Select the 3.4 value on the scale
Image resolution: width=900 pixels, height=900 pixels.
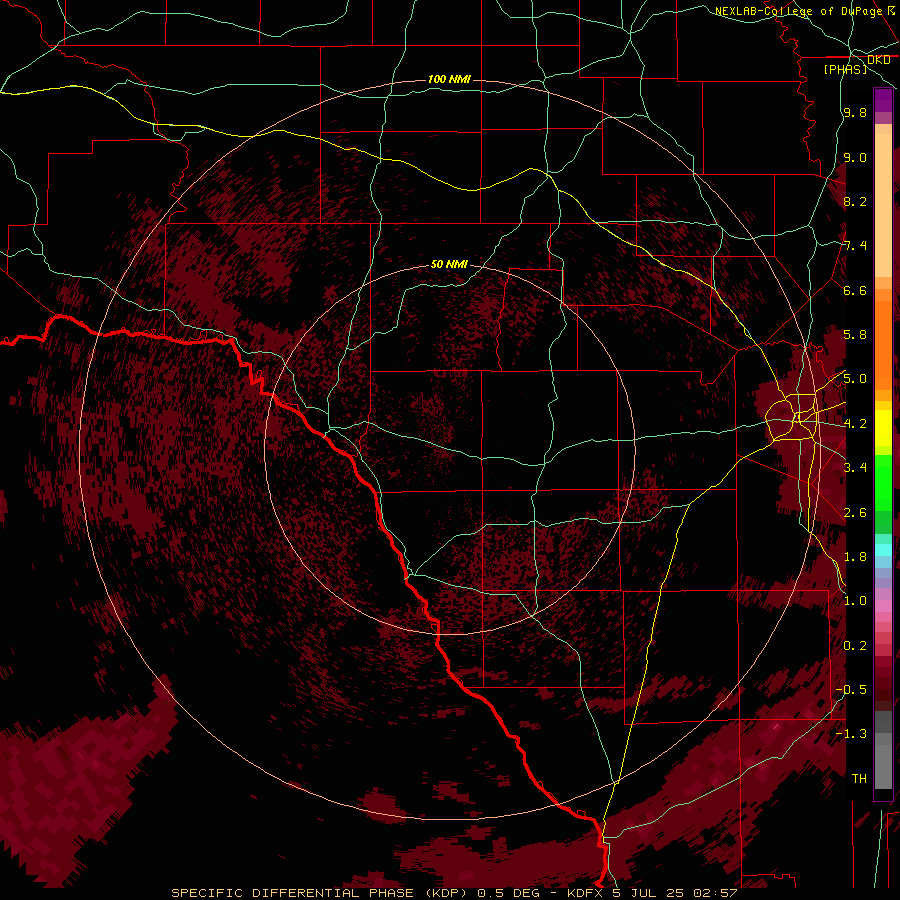click(855, 468)
